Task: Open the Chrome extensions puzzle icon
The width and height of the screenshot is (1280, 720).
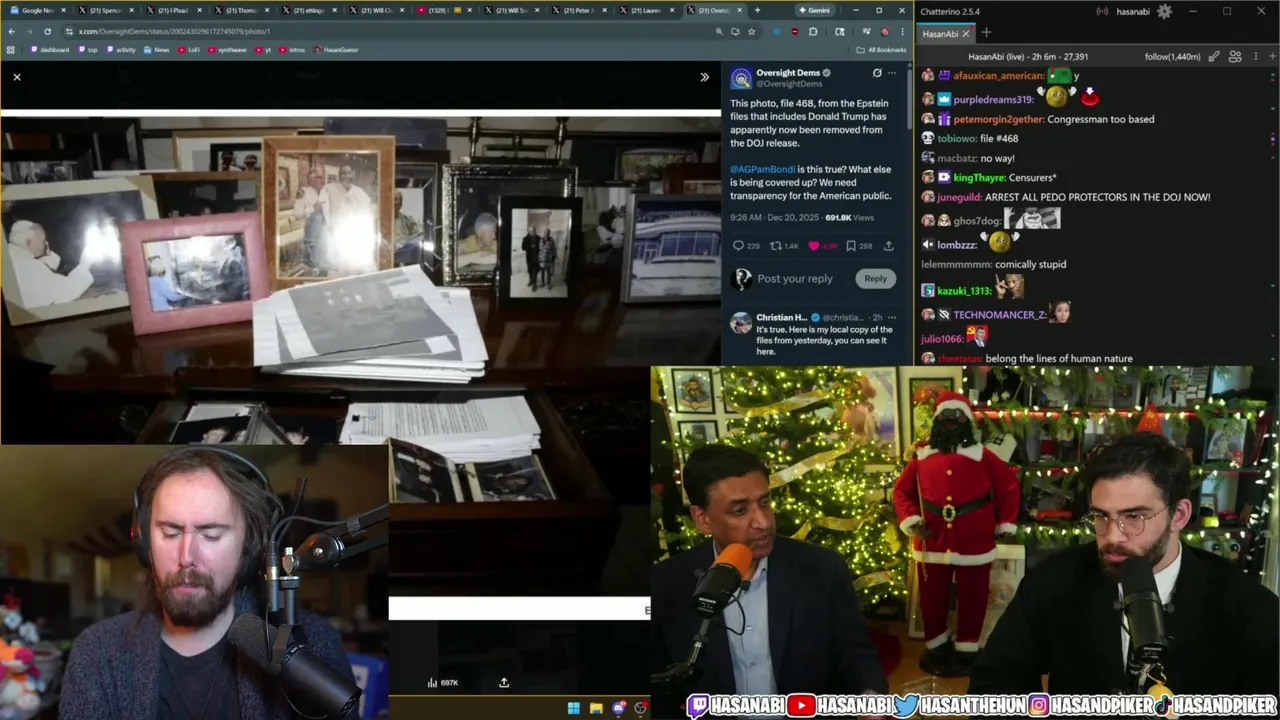Action: pos(812,31)
